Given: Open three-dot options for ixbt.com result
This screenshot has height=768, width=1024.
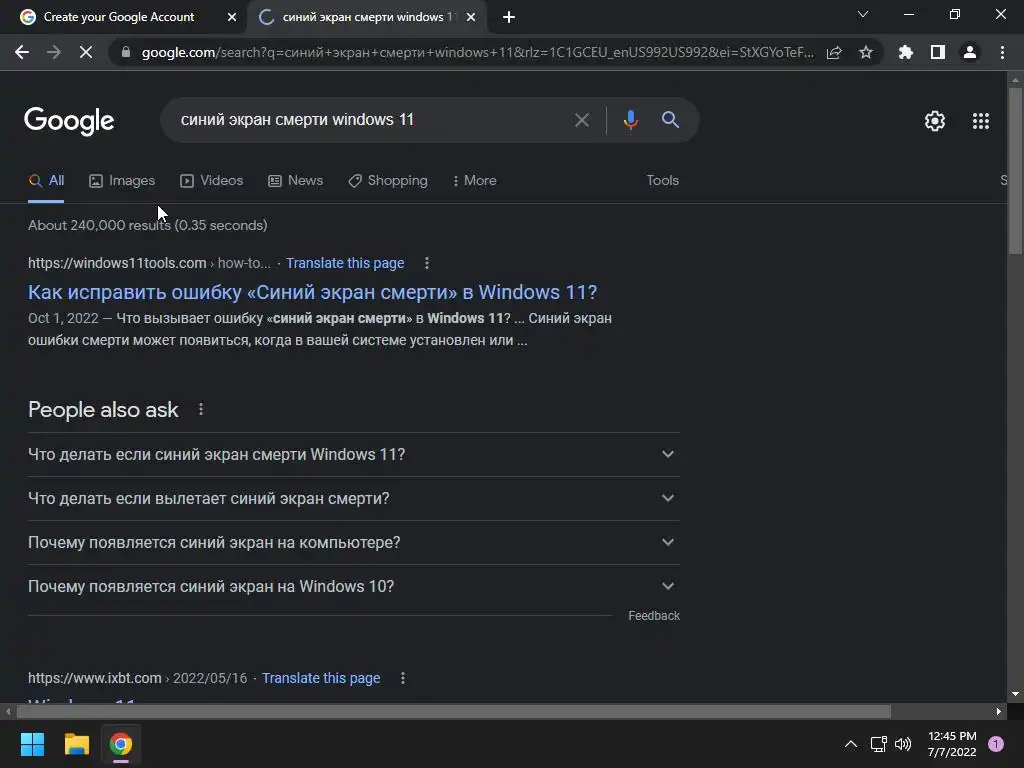Looking at the screenshot, I should 403,679.
